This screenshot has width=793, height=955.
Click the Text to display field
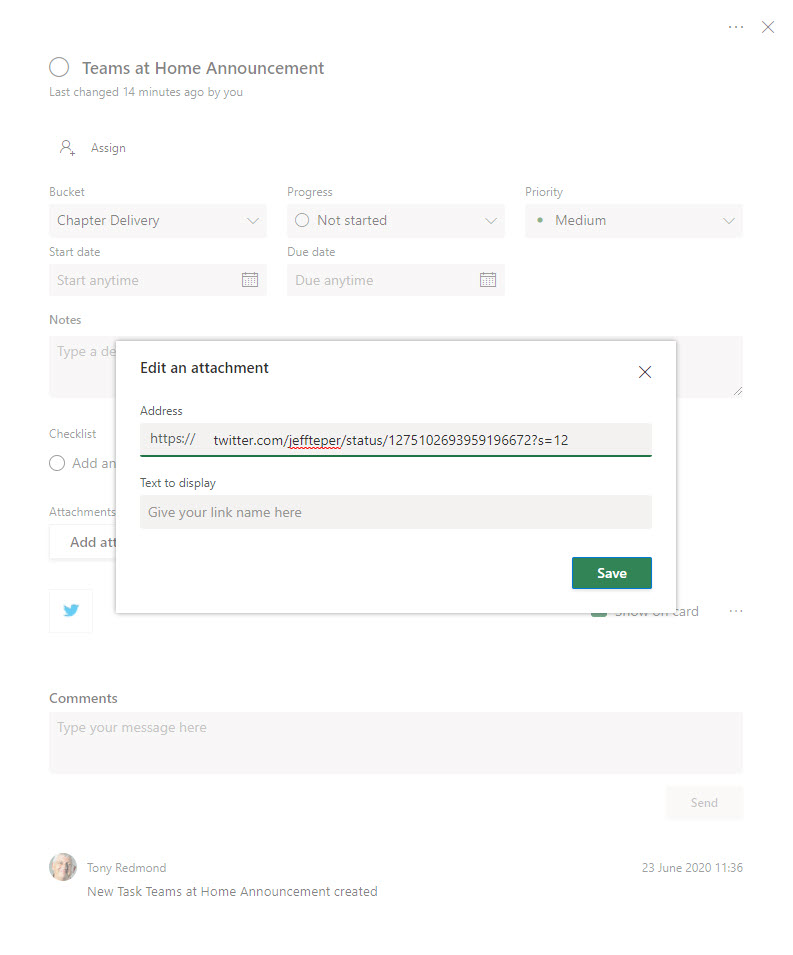(x=396, y=512)
